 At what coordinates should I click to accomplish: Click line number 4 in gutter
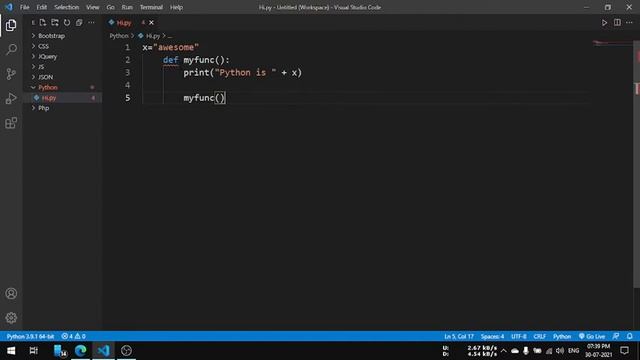pyautogui.click(x=127, y=85)
